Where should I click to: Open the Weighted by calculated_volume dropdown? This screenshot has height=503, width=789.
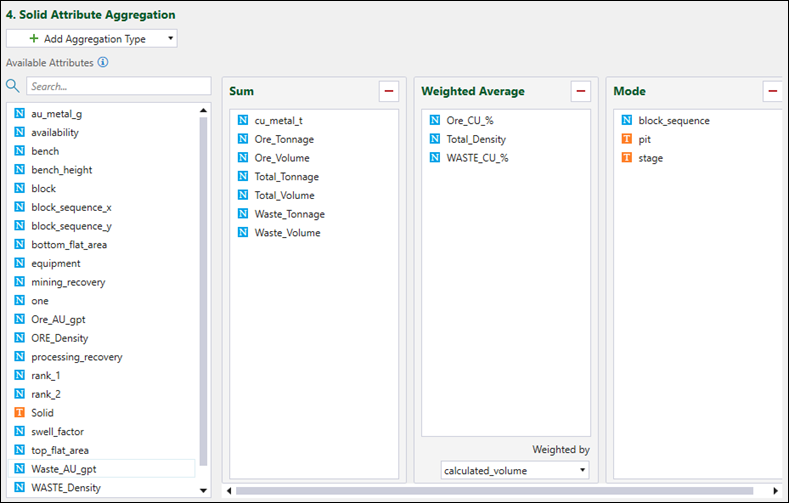point(515,470)
